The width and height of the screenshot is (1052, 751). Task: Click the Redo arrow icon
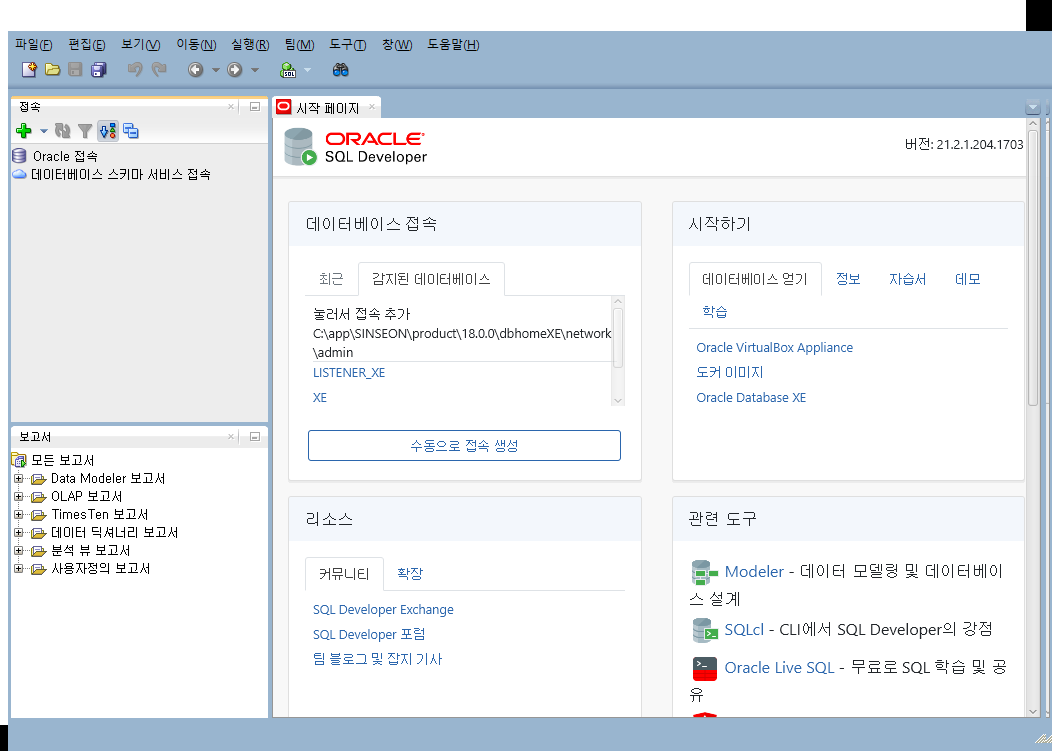click(159, 69)
